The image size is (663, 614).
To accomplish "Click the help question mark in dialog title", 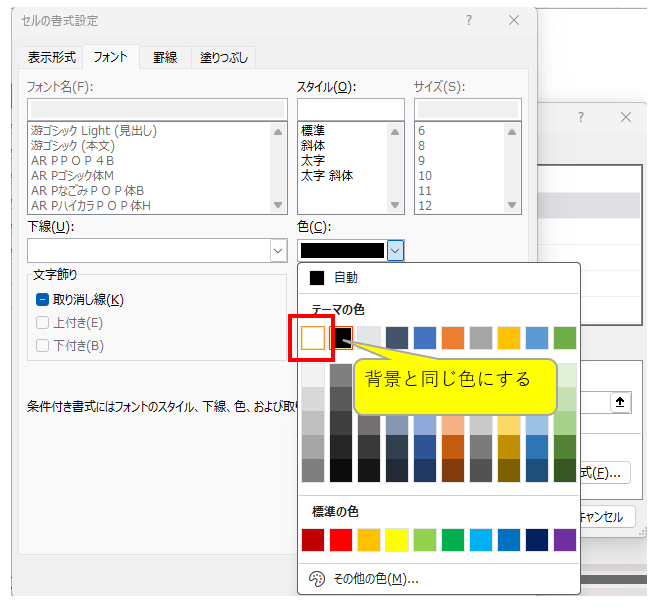I will [x=469, y=20].
